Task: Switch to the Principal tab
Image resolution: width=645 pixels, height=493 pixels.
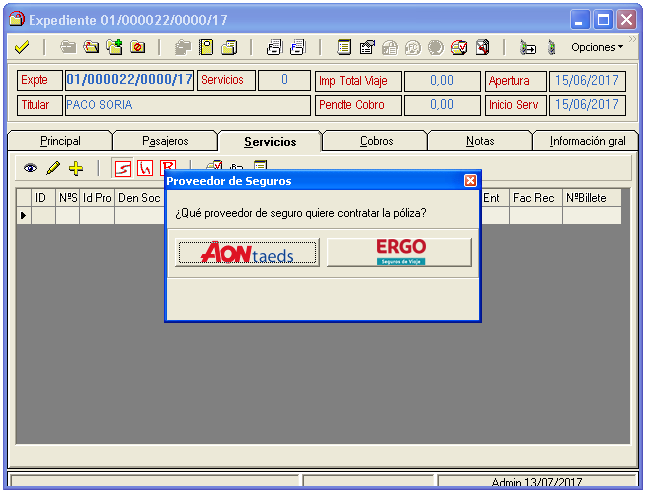Action: tap(60, 141)
